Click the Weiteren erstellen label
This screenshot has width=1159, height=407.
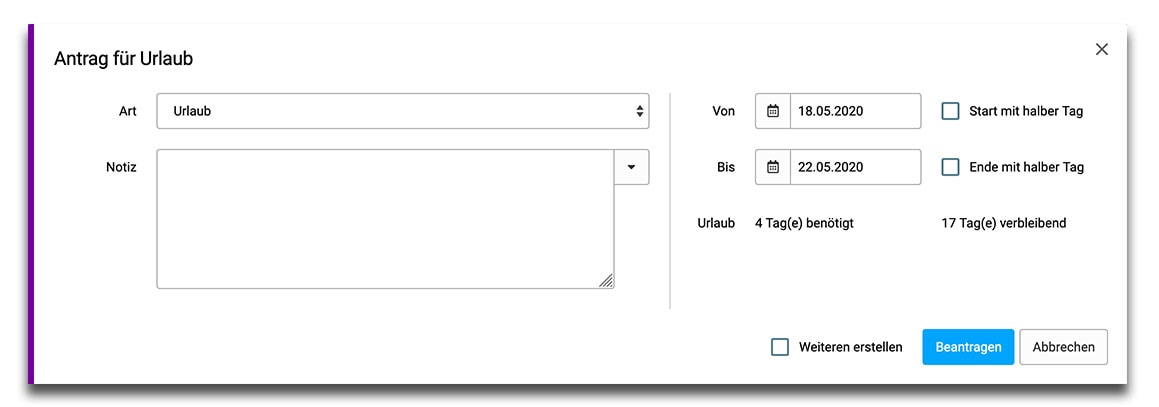click(850, 347)
